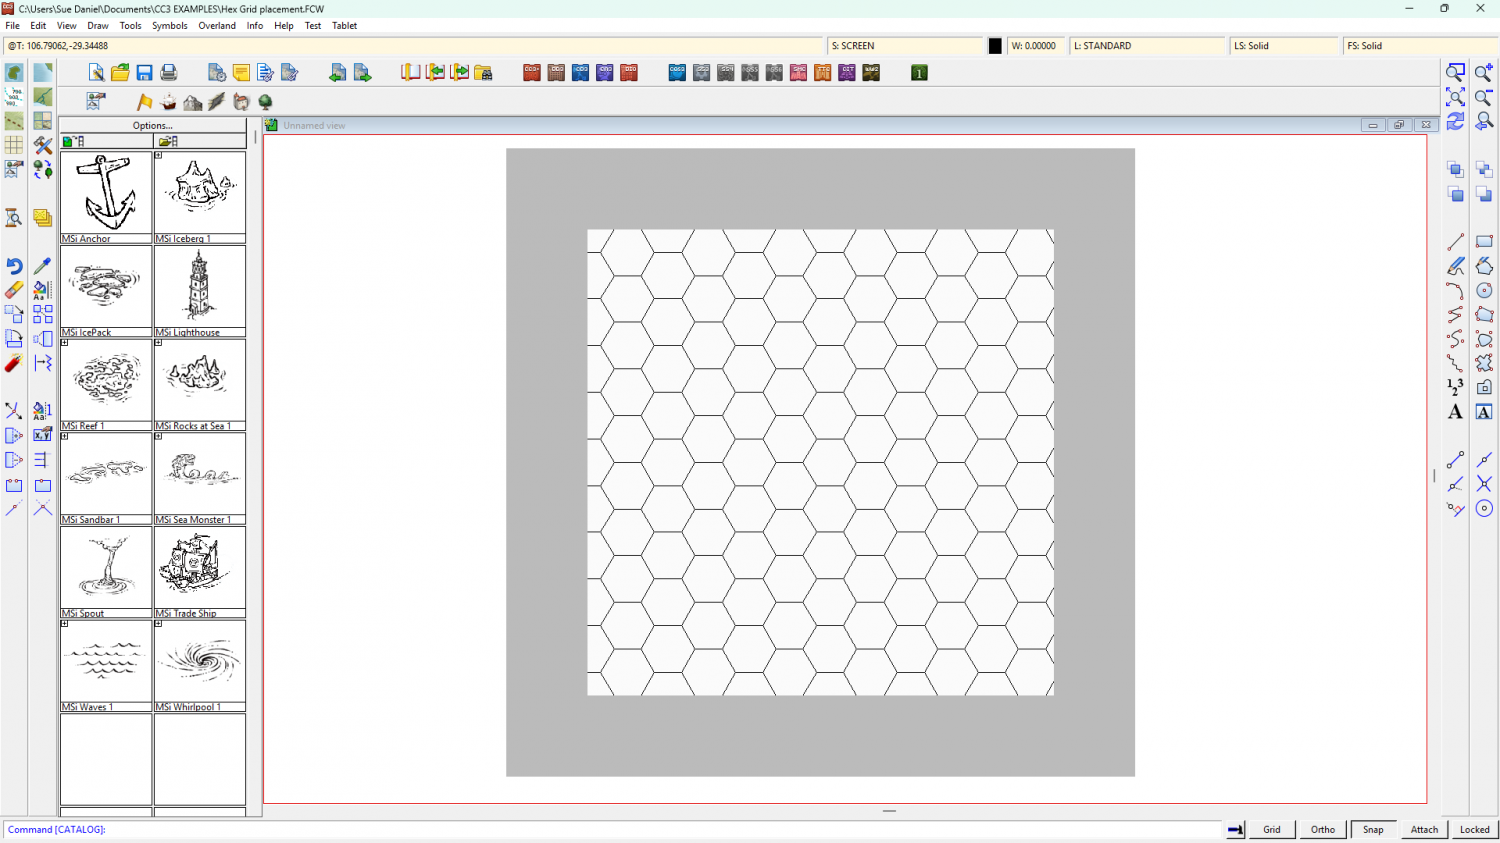1500x843 pixels.
Task: Click the eyedropper Keep Properties icon
Action: tap(42, 266)
